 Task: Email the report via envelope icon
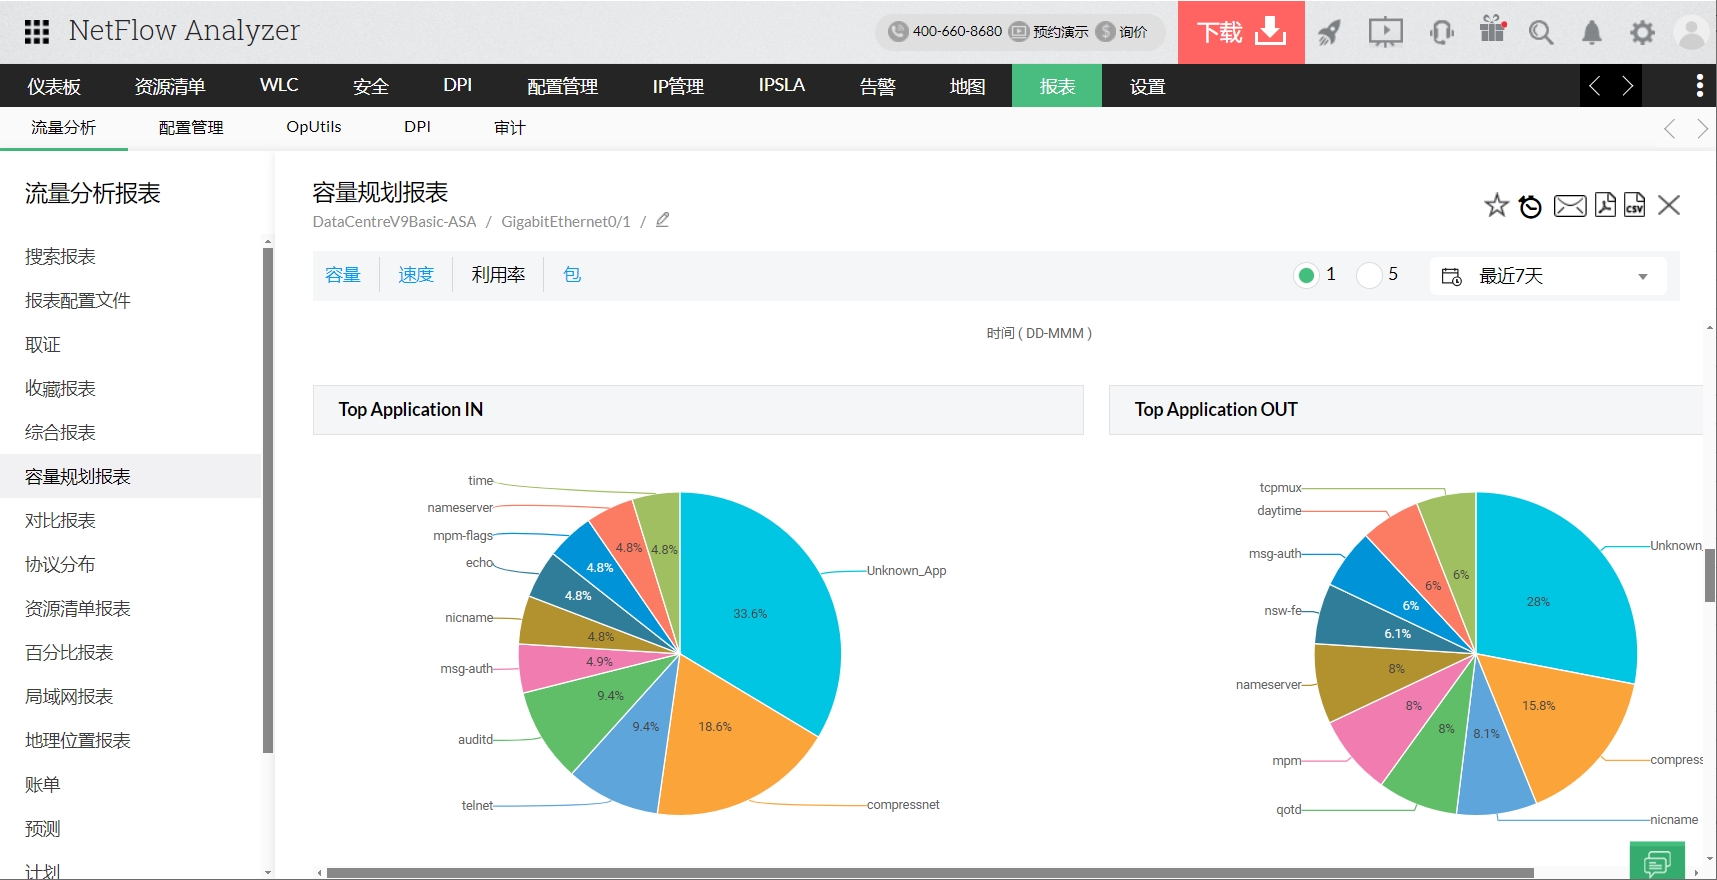tap(1570, 206)
